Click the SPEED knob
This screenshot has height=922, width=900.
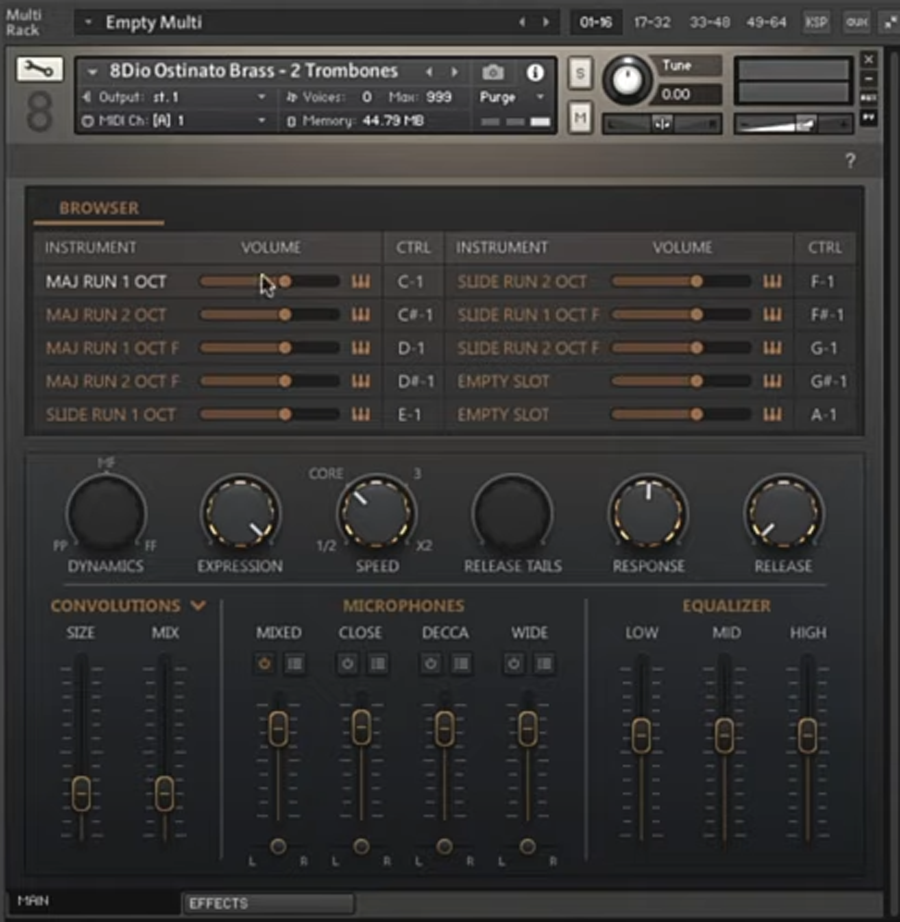point(376,513)
